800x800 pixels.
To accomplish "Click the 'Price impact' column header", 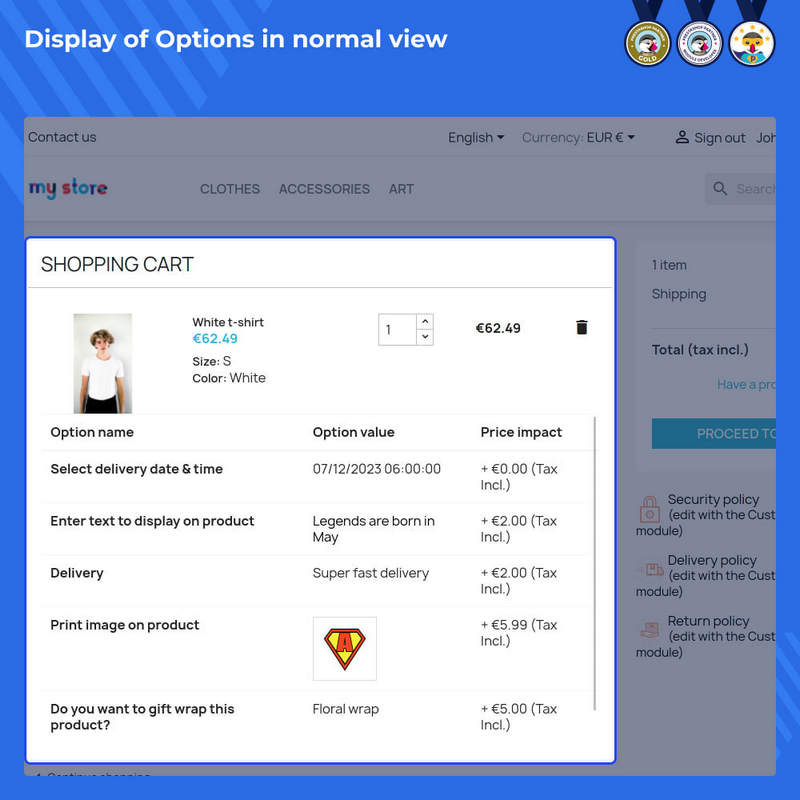I will tap(521, 432).
